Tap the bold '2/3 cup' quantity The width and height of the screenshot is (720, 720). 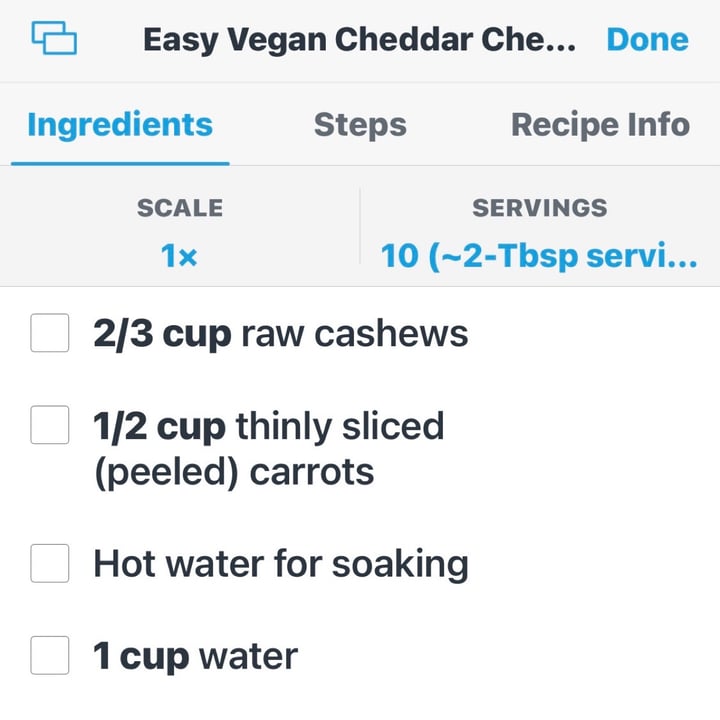coord(162,335)
